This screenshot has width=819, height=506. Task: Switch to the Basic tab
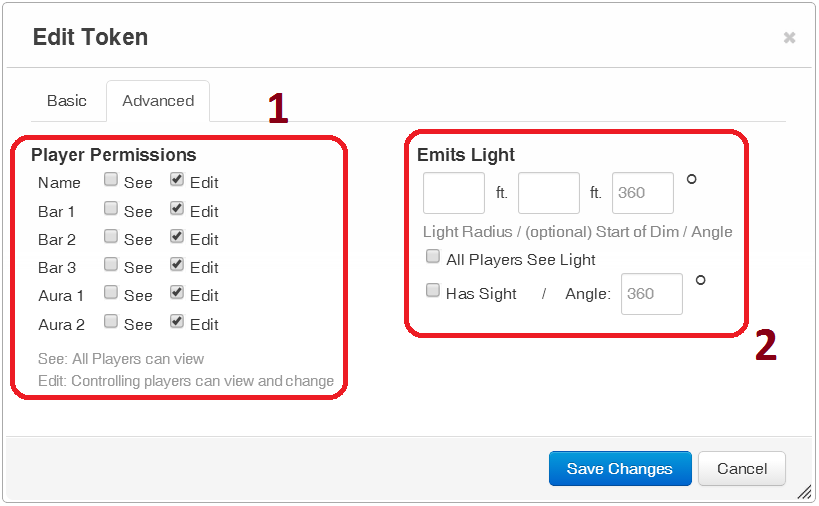pyautogui.click(x=67, y=101)
